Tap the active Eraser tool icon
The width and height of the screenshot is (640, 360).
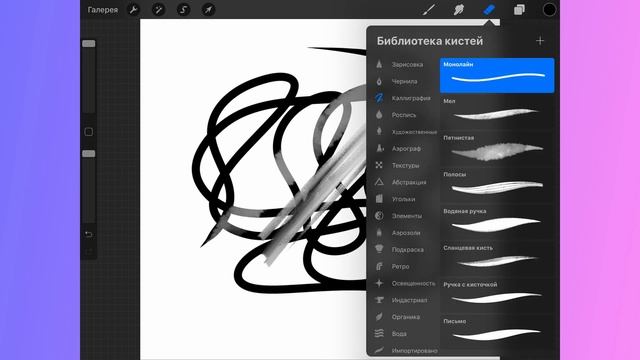489,10
